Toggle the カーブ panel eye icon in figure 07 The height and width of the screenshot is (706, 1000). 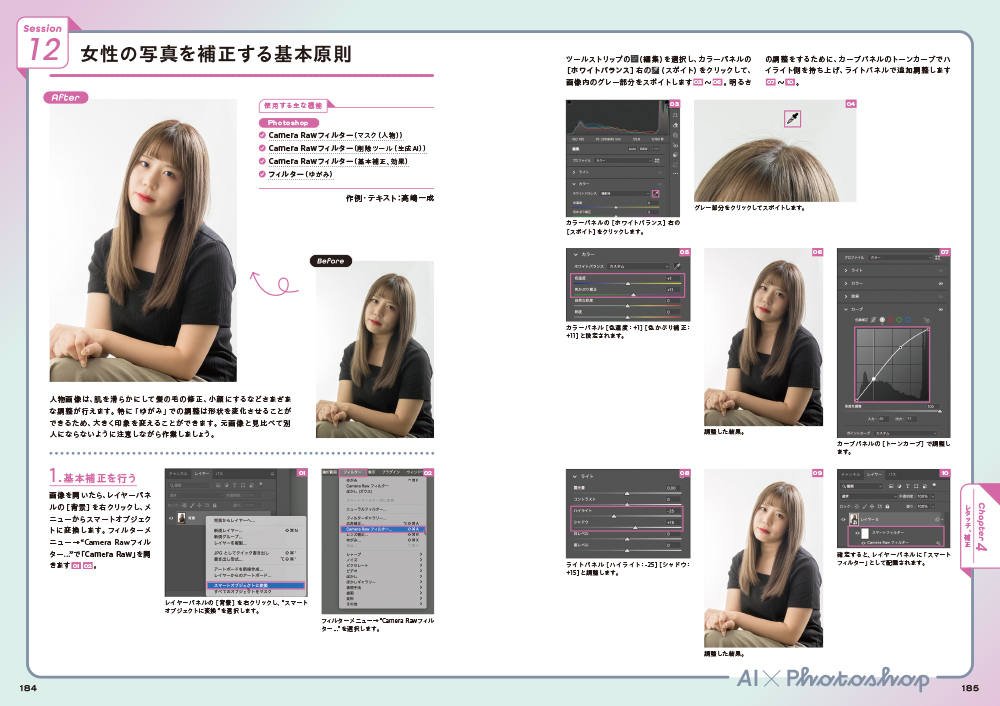(941, 309)
